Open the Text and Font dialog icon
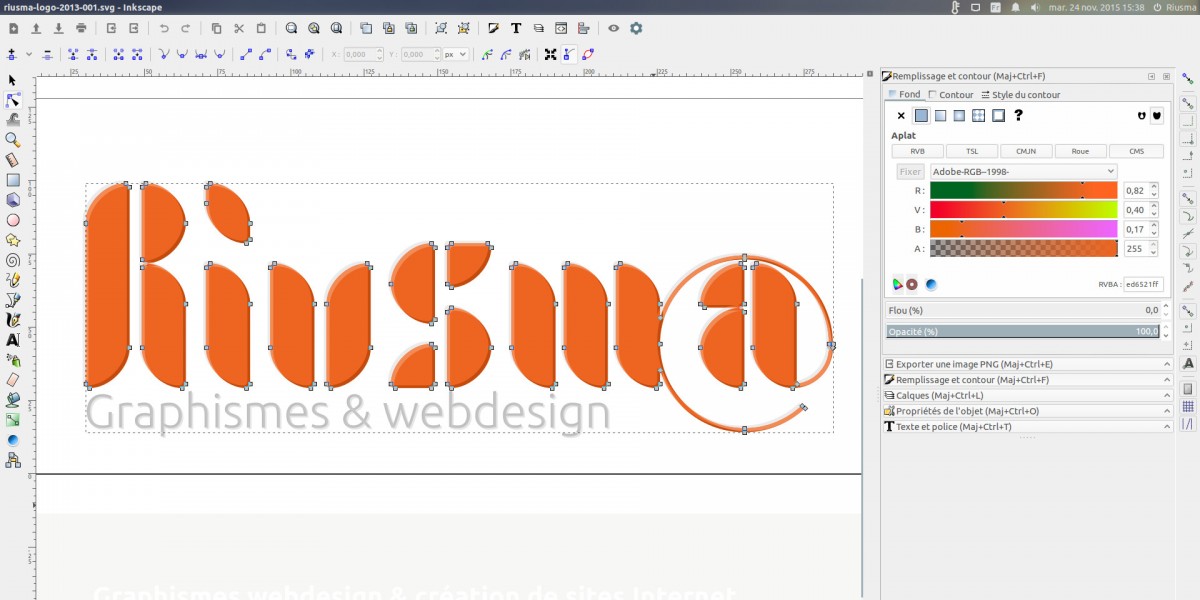The height and width of the screenshot is (600, 1200). (516, 29)
